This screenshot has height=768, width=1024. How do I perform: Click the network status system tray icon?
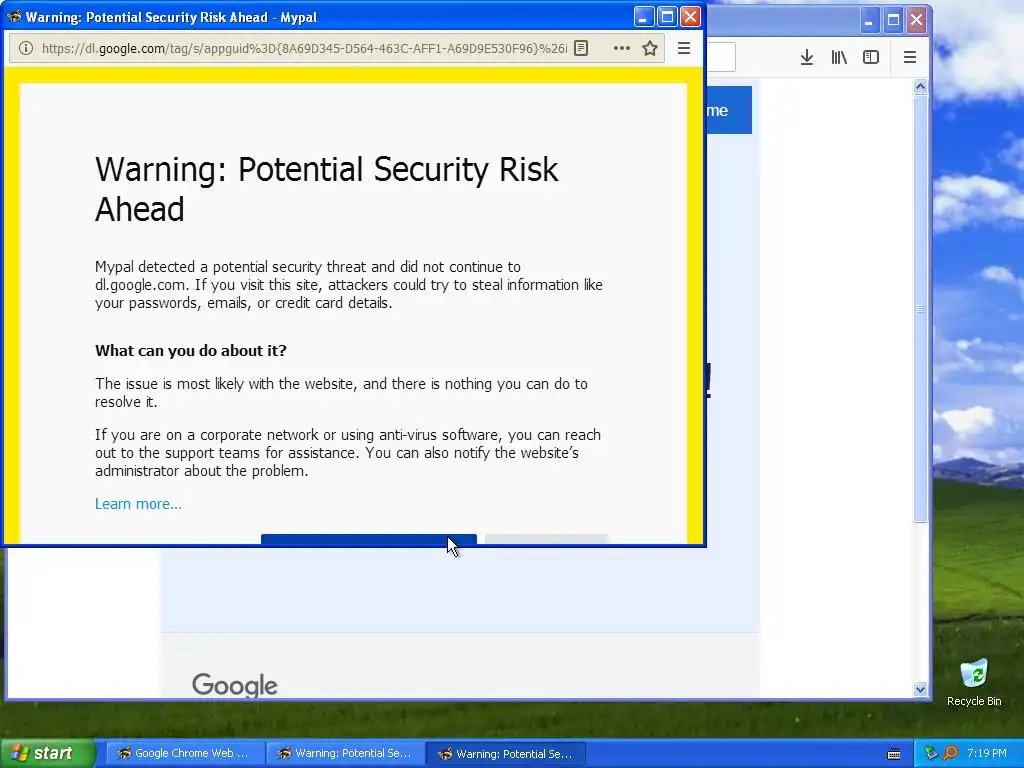tap(931, 753)
